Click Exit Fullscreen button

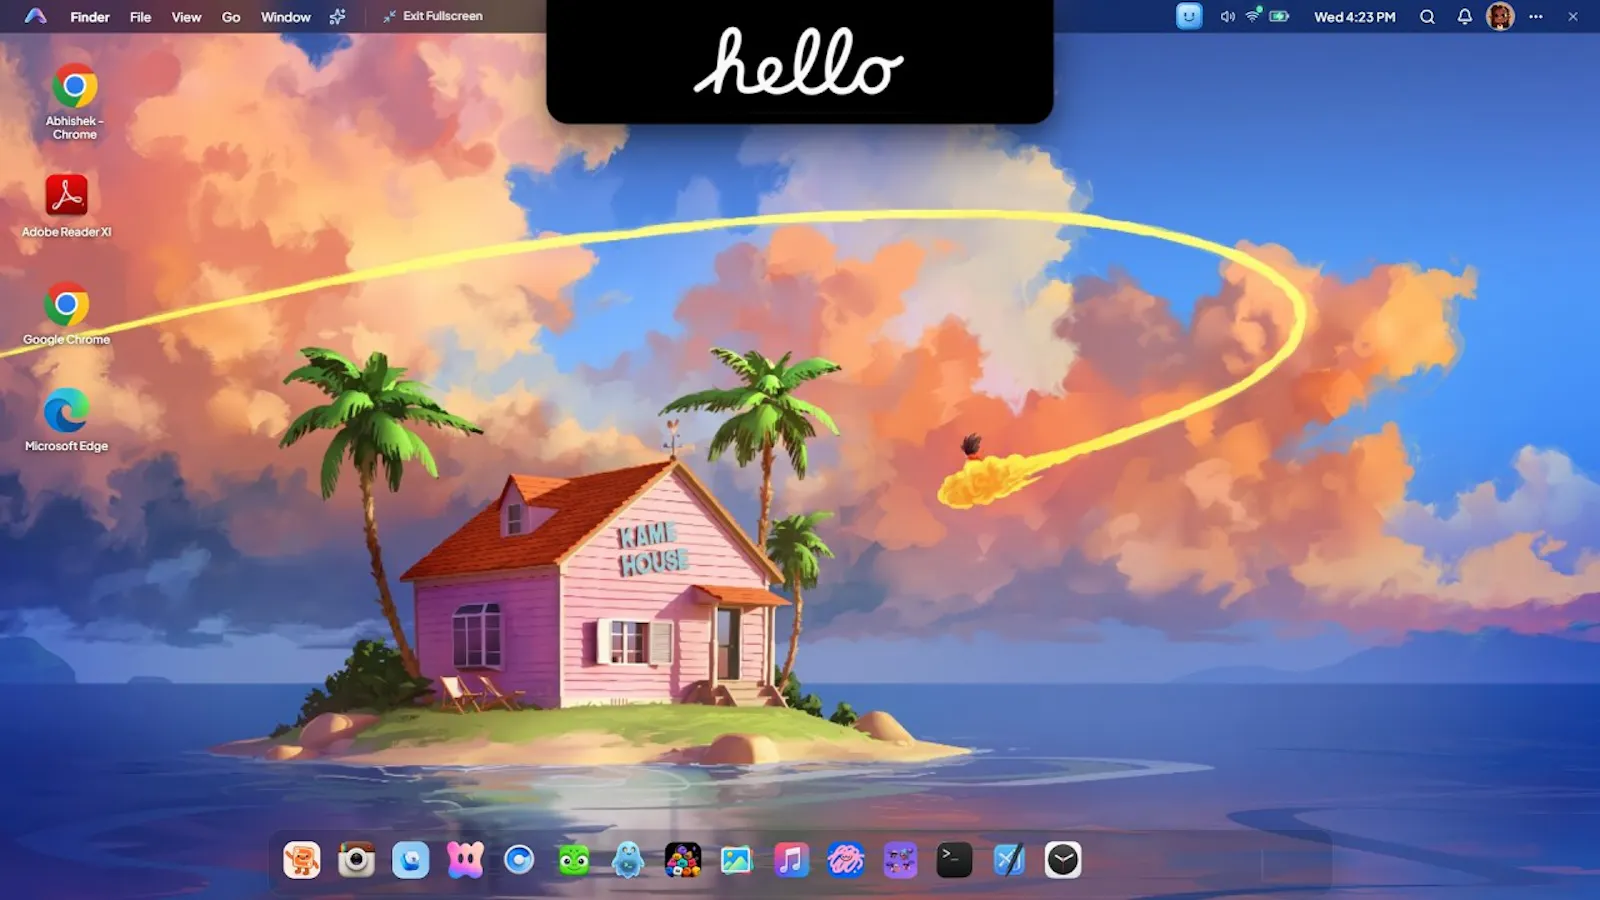point(432,16)
